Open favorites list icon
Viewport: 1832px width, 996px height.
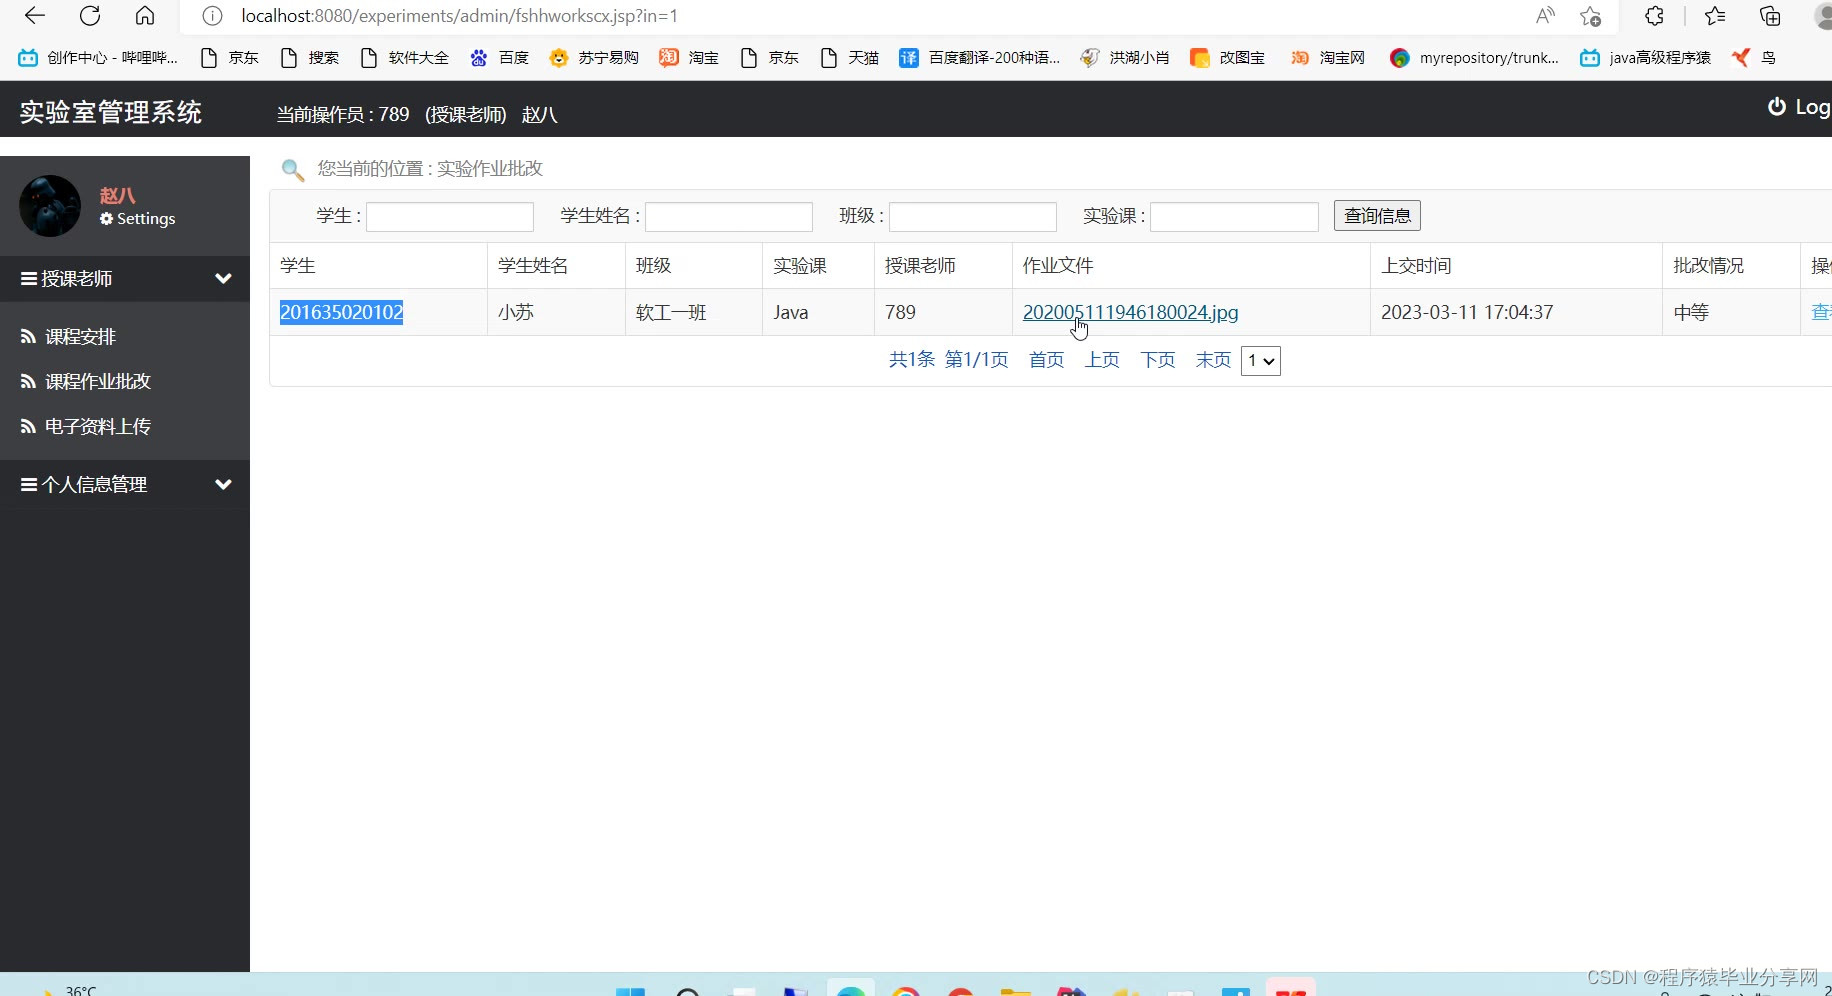click(x=1715, y=16)
